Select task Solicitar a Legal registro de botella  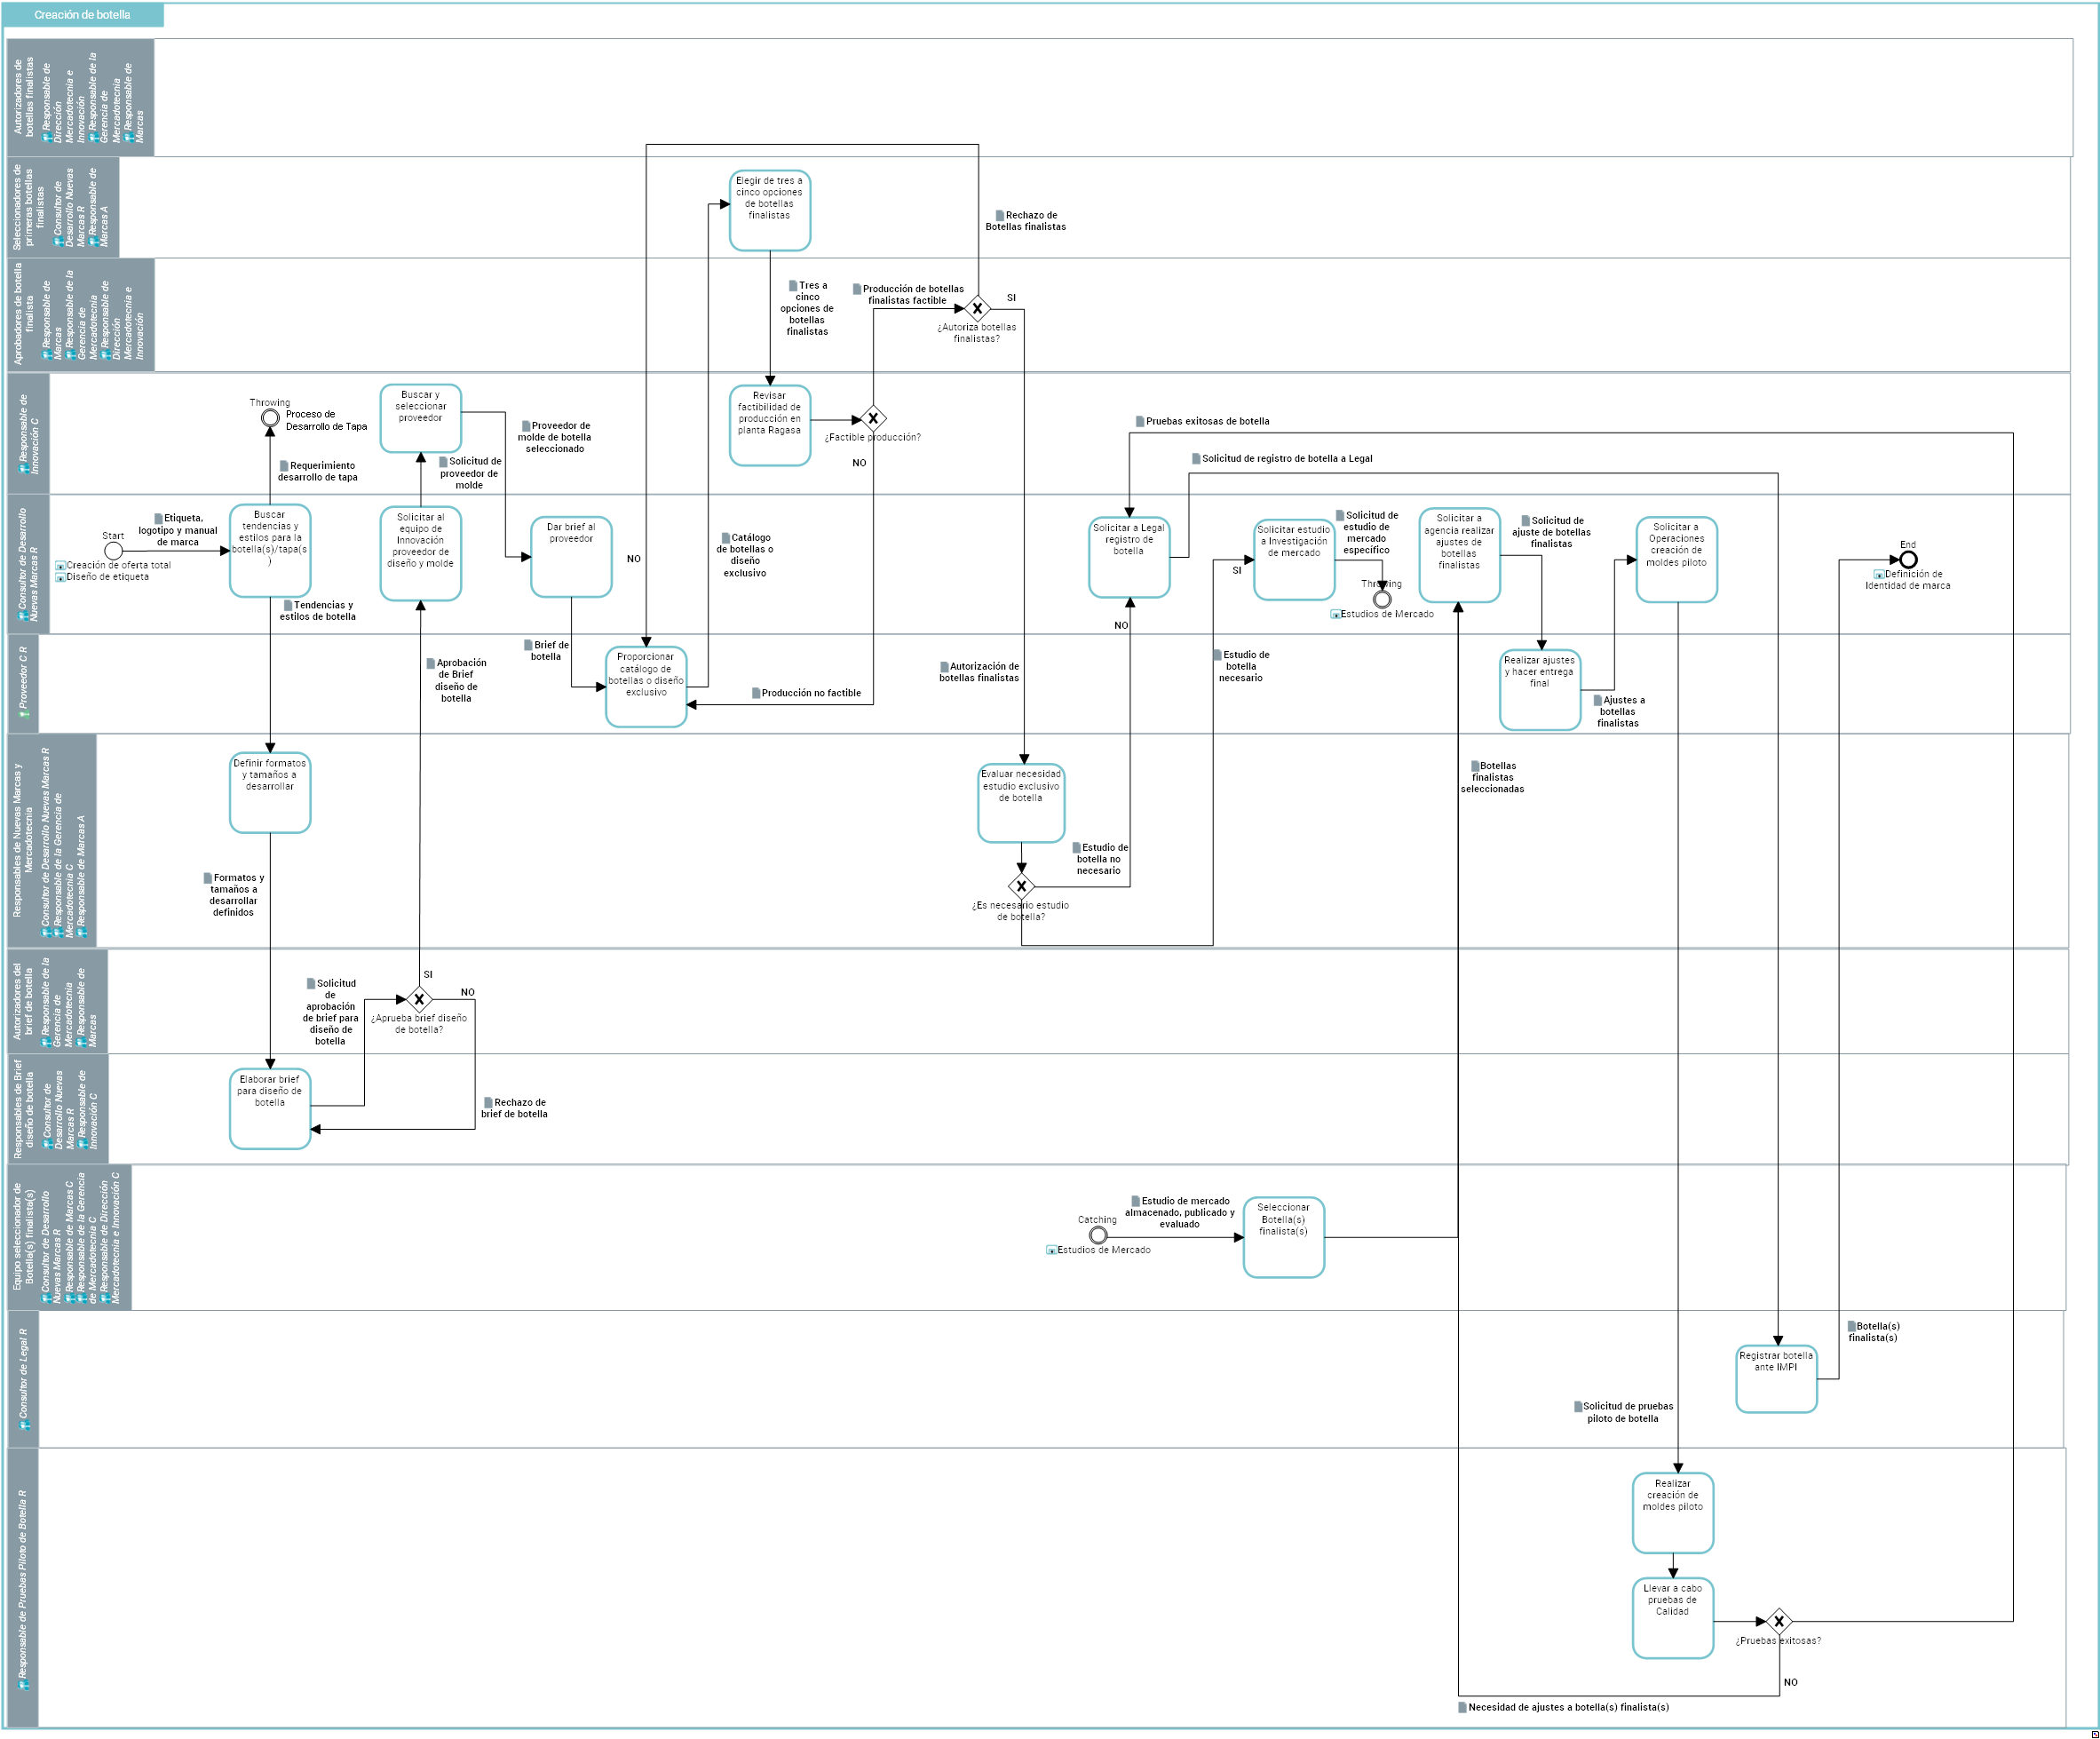1129,557
